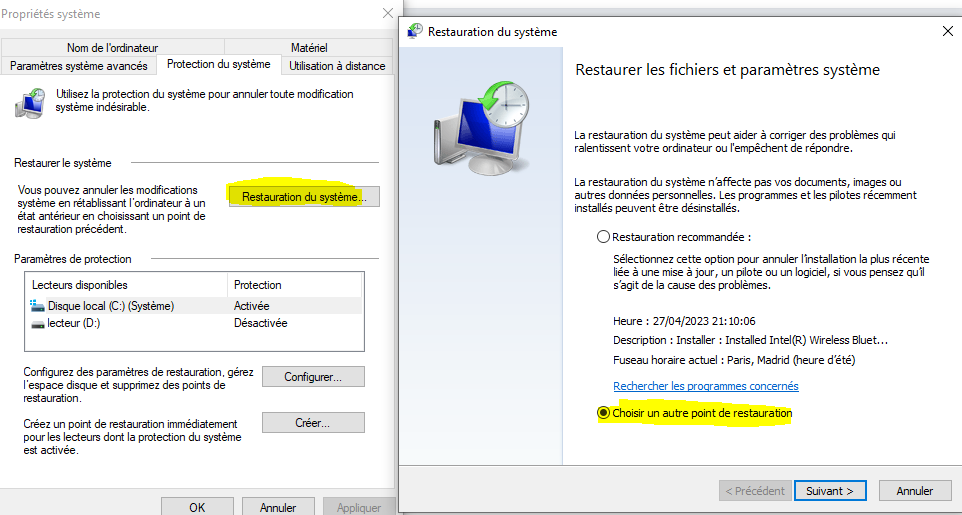Click the Protection column header

(x=295, y=285)
